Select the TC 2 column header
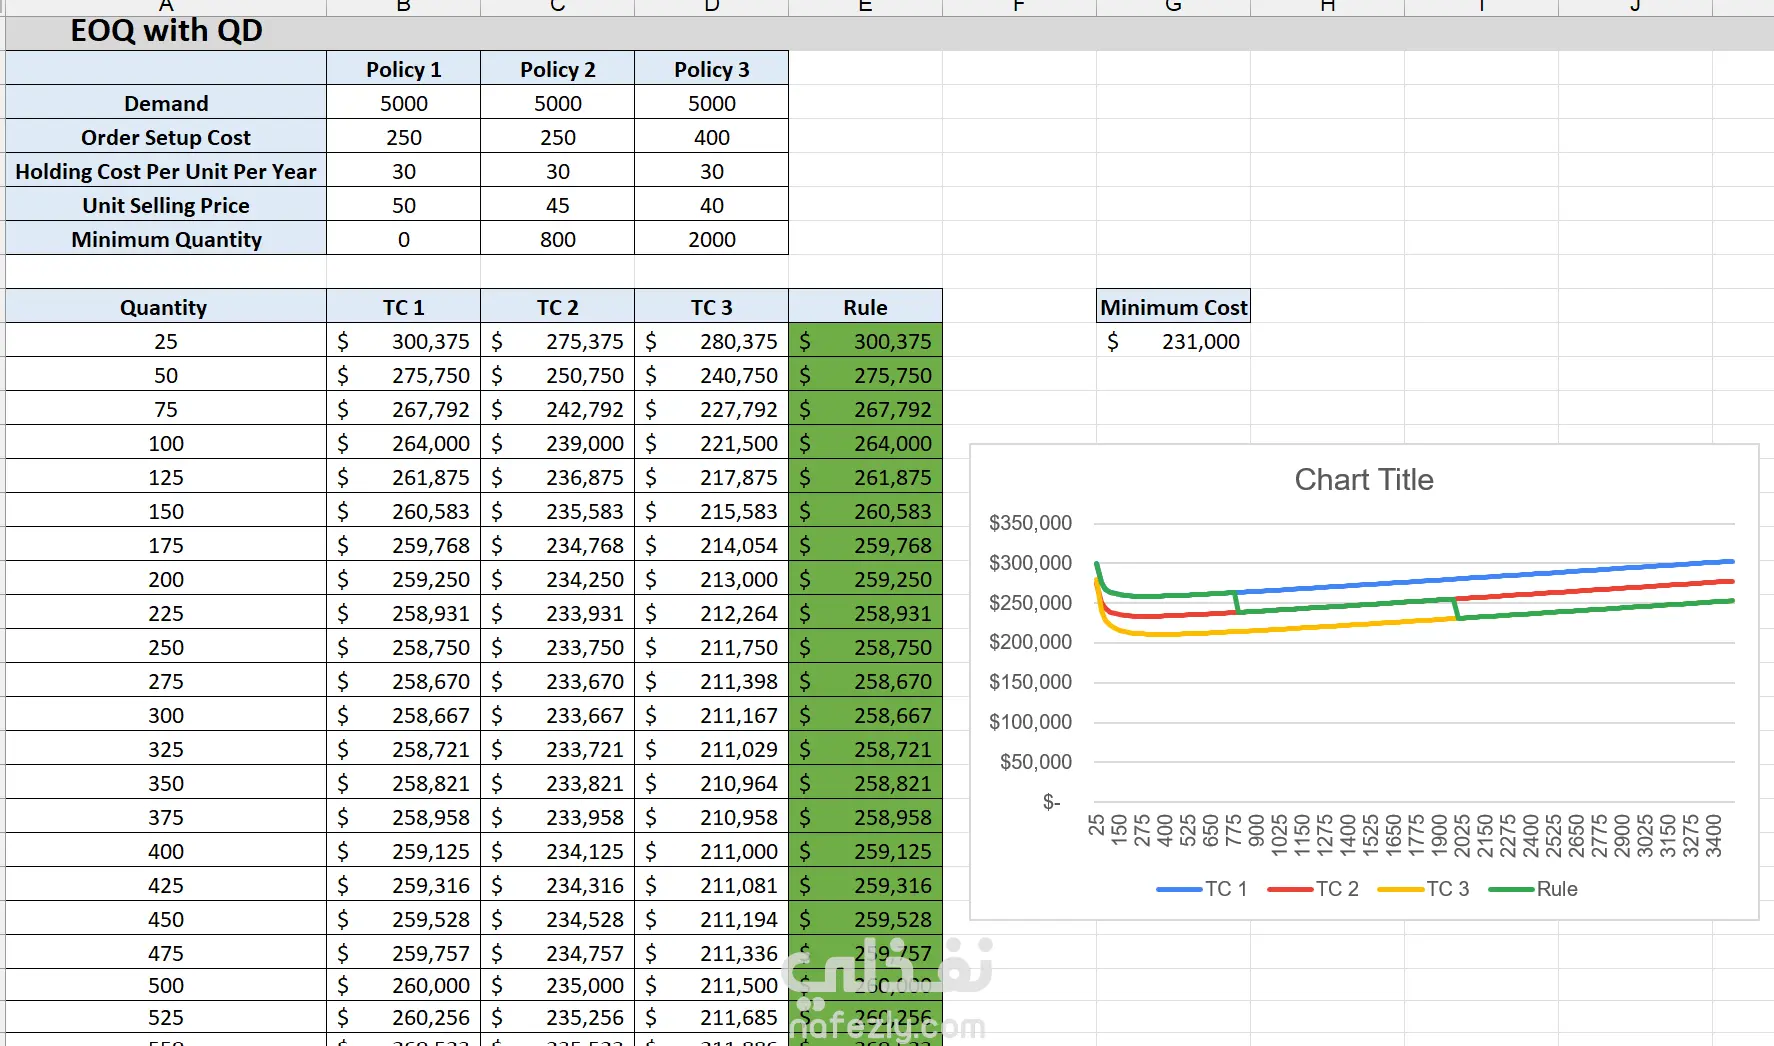1774x1046 pixels. coord(557,307)
